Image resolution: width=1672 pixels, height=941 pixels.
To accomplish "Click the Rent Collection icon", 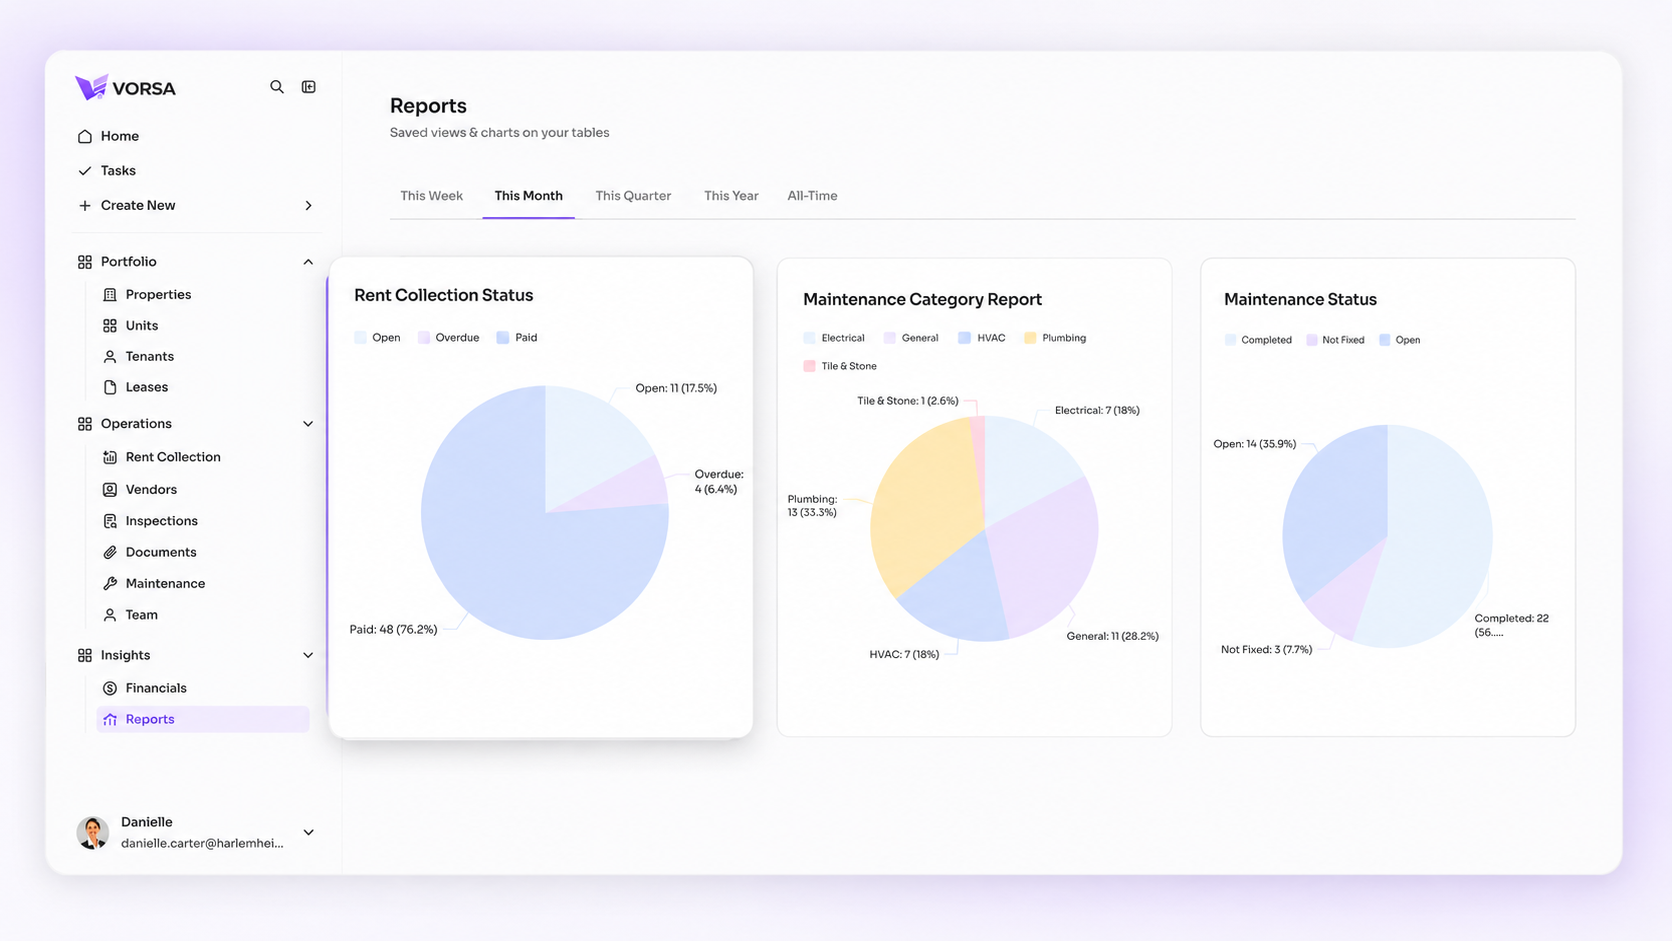I will [110, 457].
